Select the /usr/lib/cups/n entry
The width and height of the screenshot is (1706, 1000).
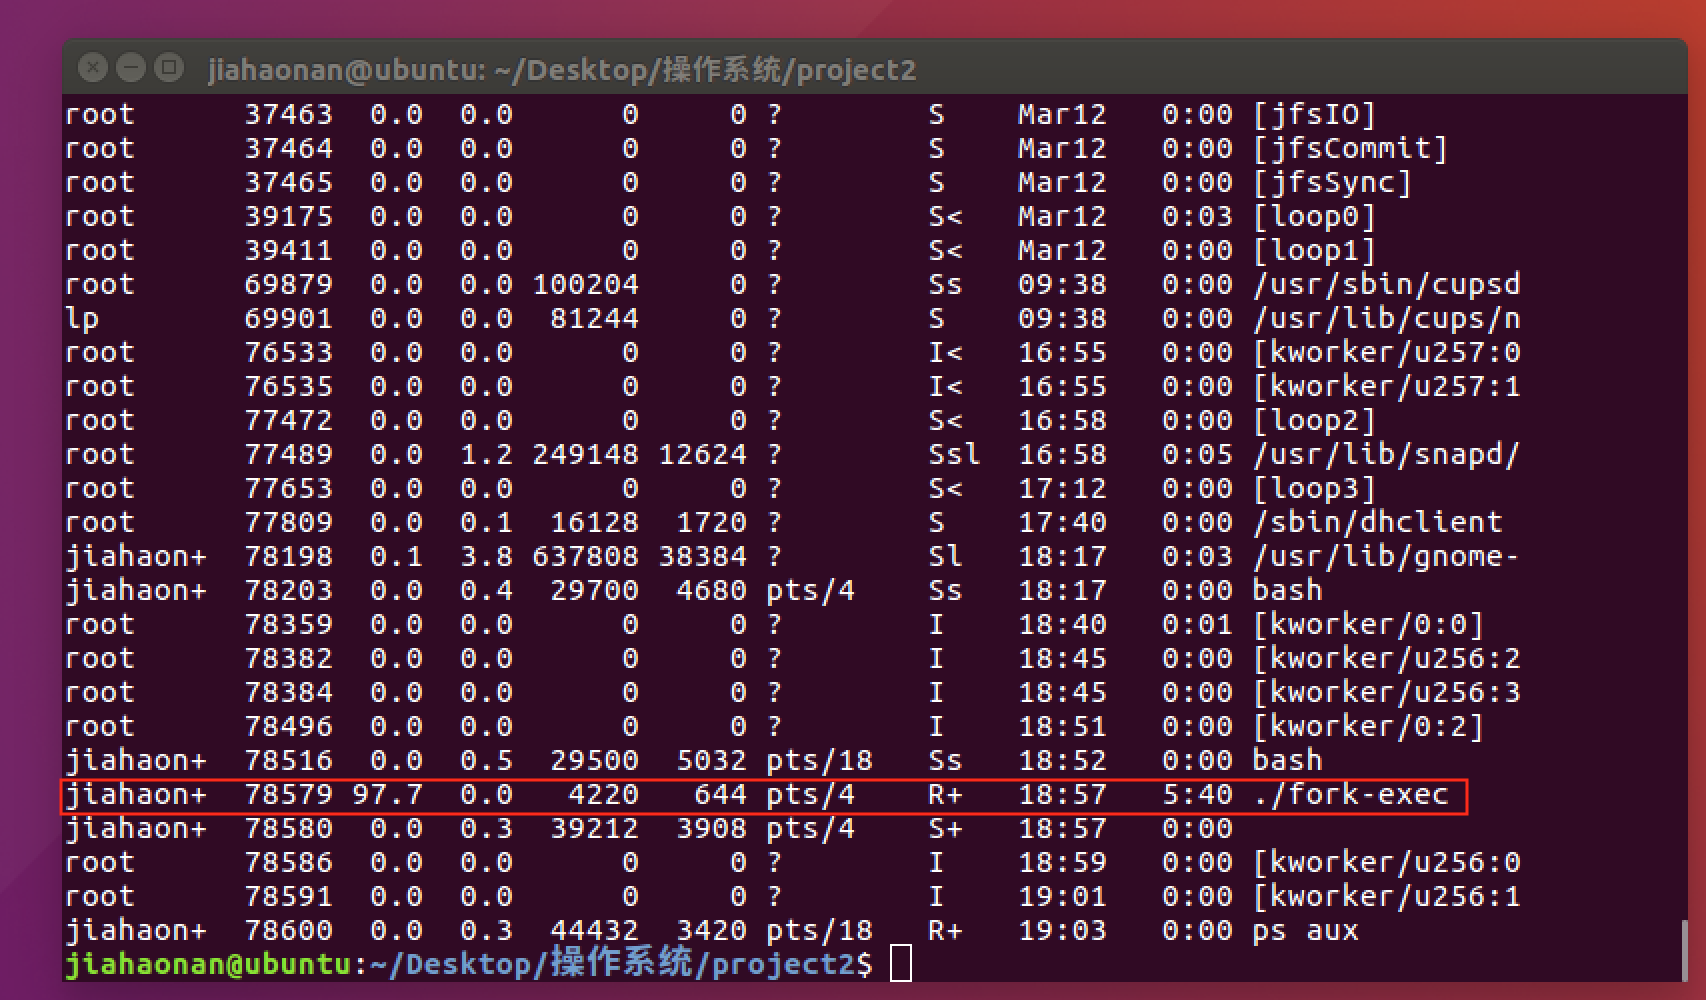pyautogui.click(x=1387, y=318)
